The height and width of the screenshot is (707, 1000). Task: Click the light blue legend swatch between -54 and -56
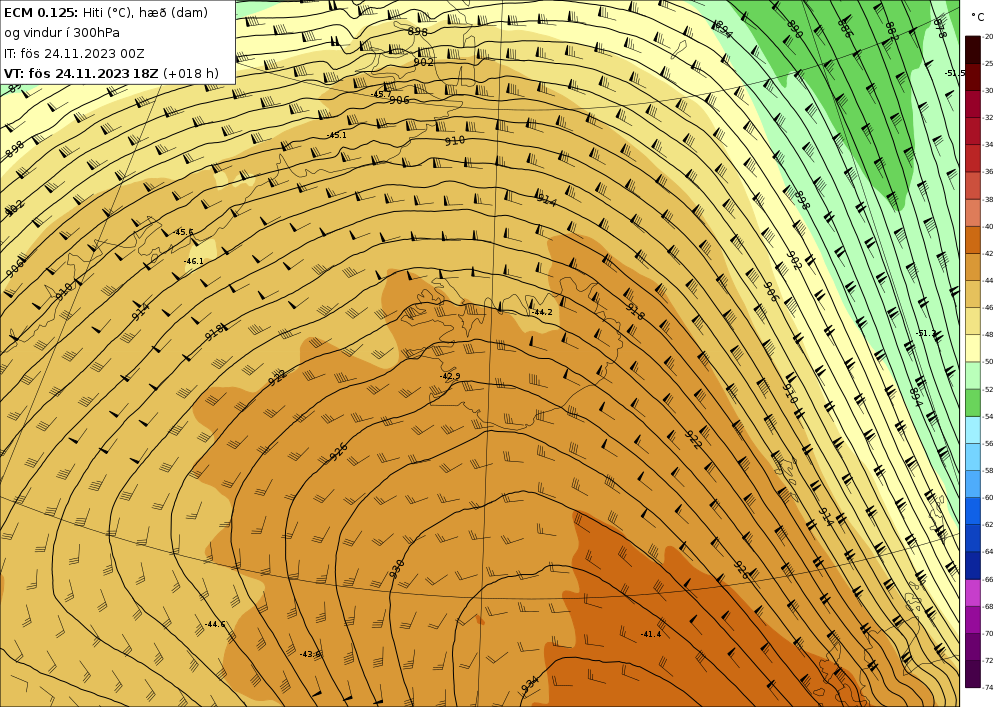(x=973, y=430)
